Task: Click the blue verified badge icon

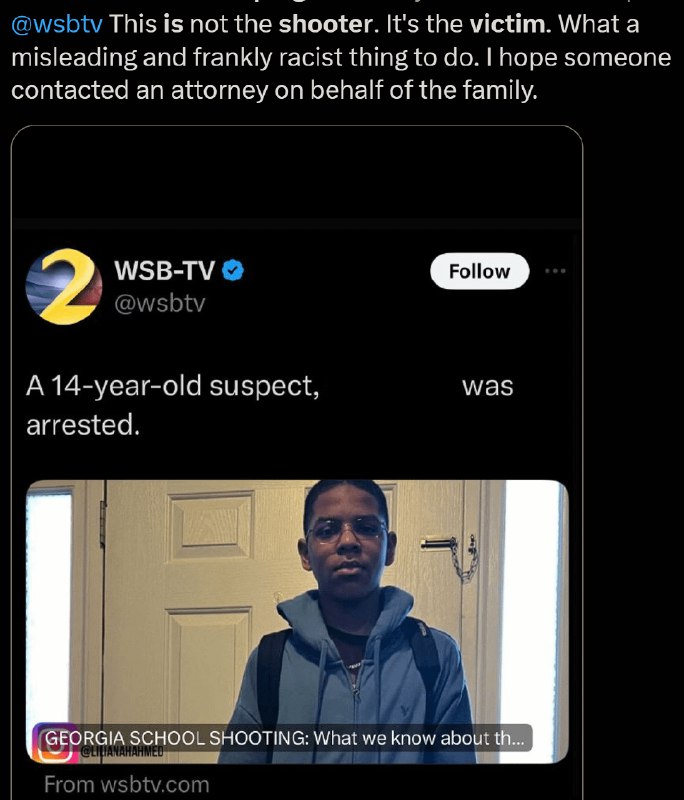Action: (x=233, y=270)
